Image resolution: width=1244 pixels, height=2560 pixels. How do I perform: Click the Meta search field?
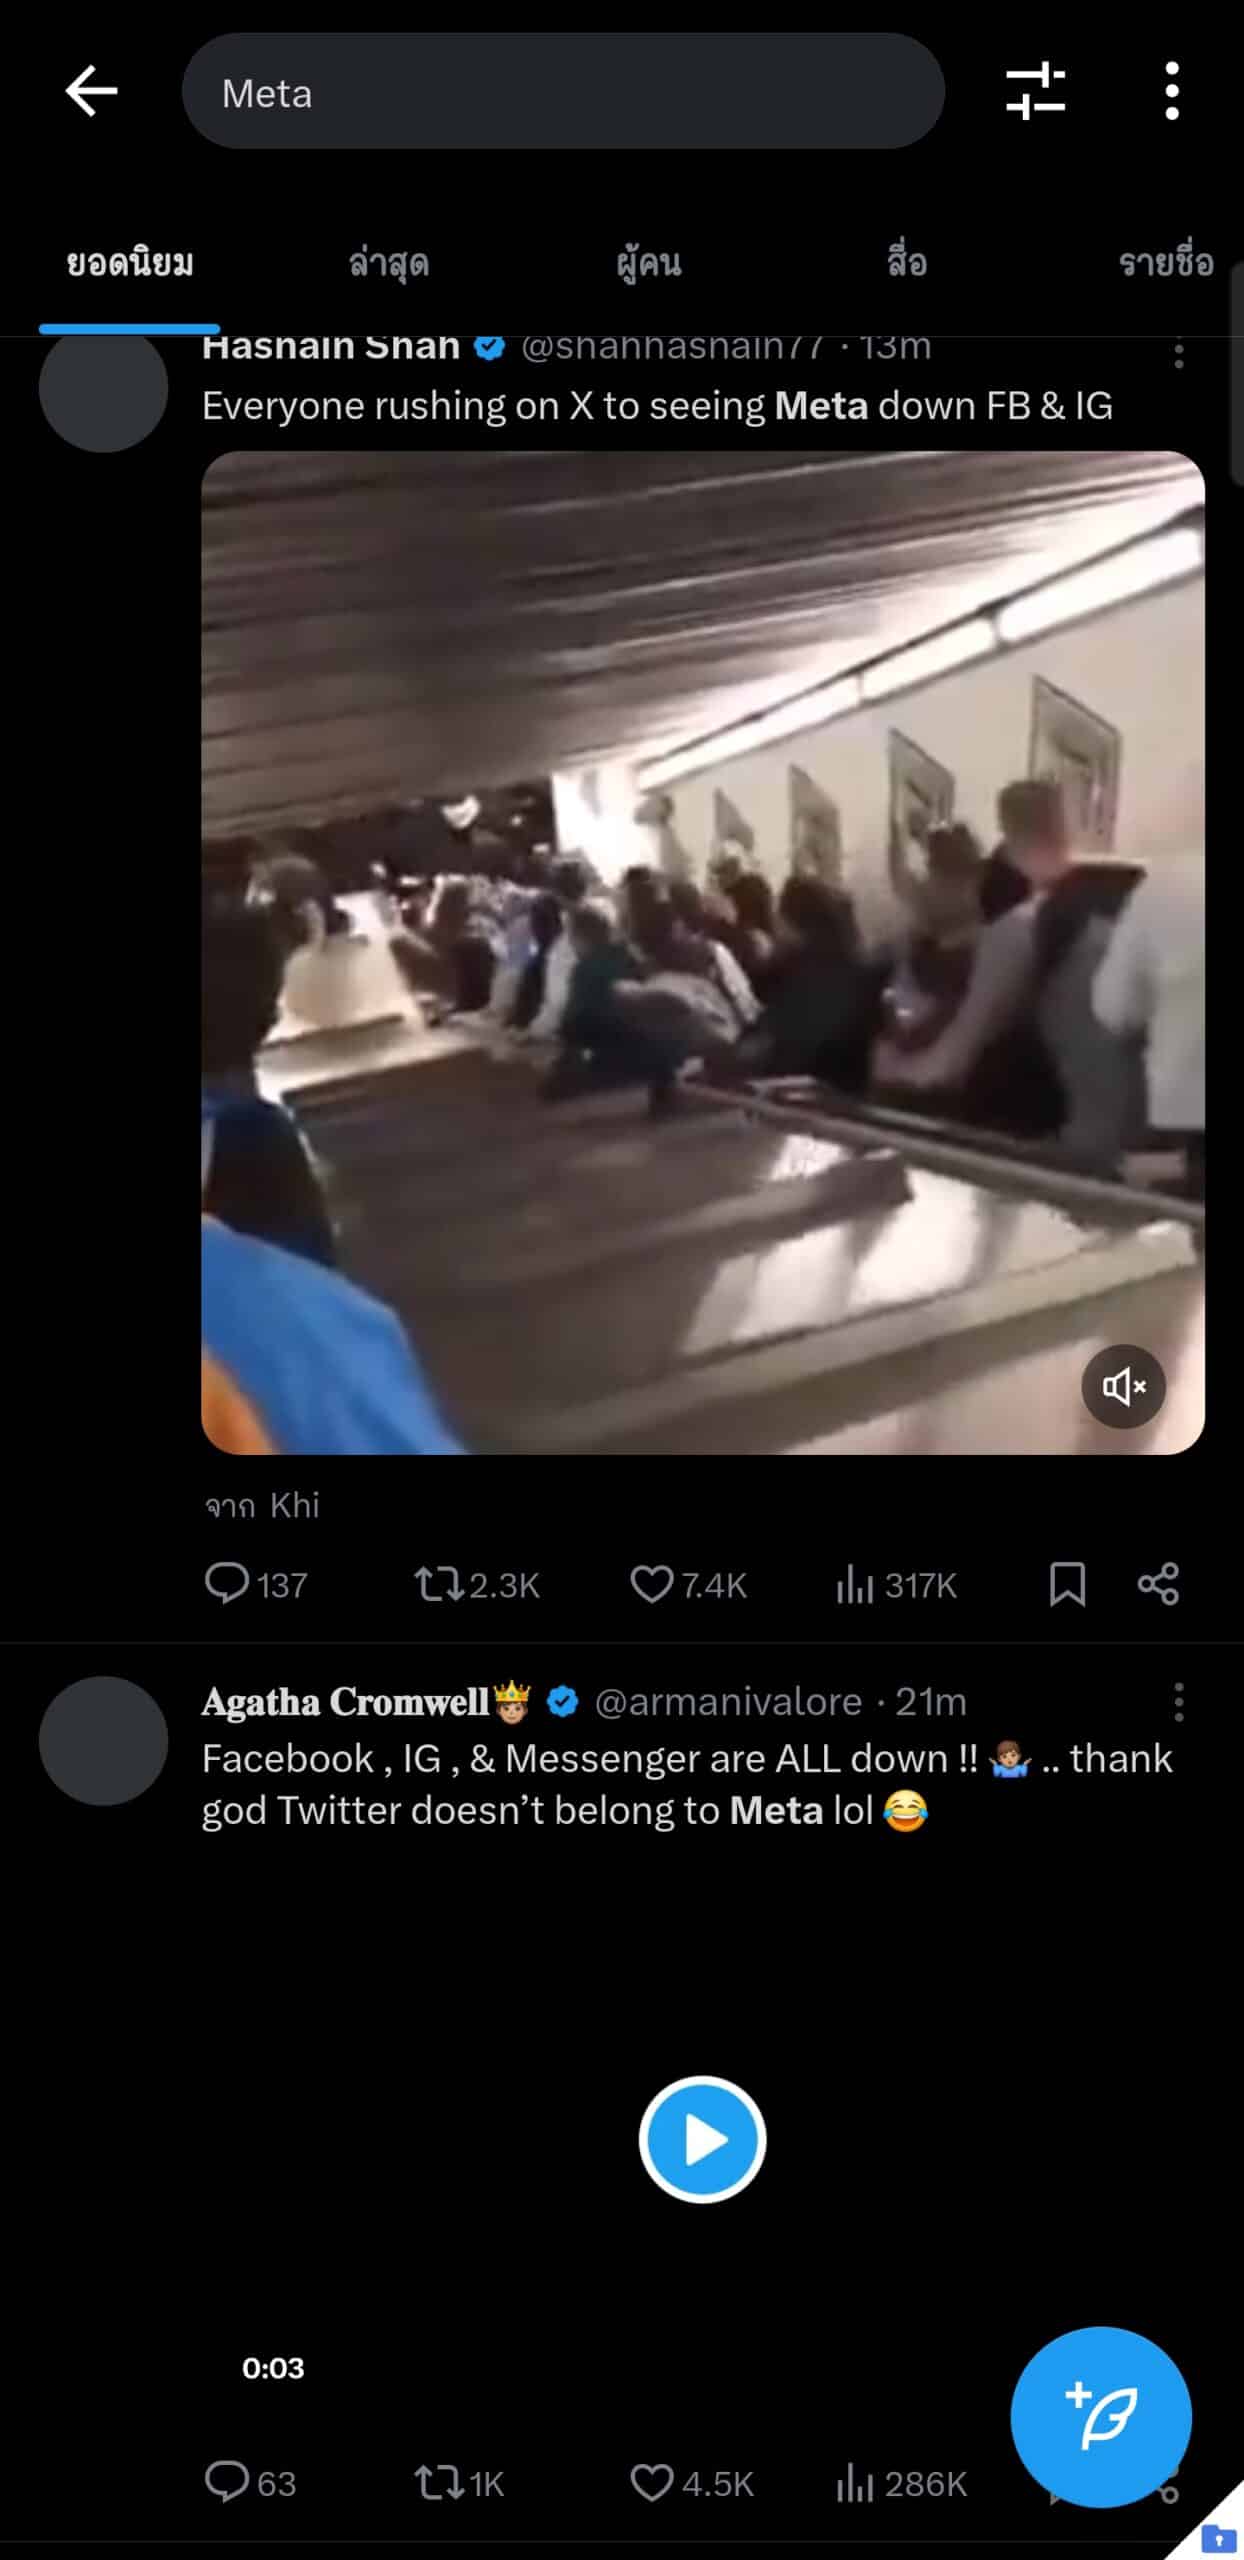(x=563, y=92)
